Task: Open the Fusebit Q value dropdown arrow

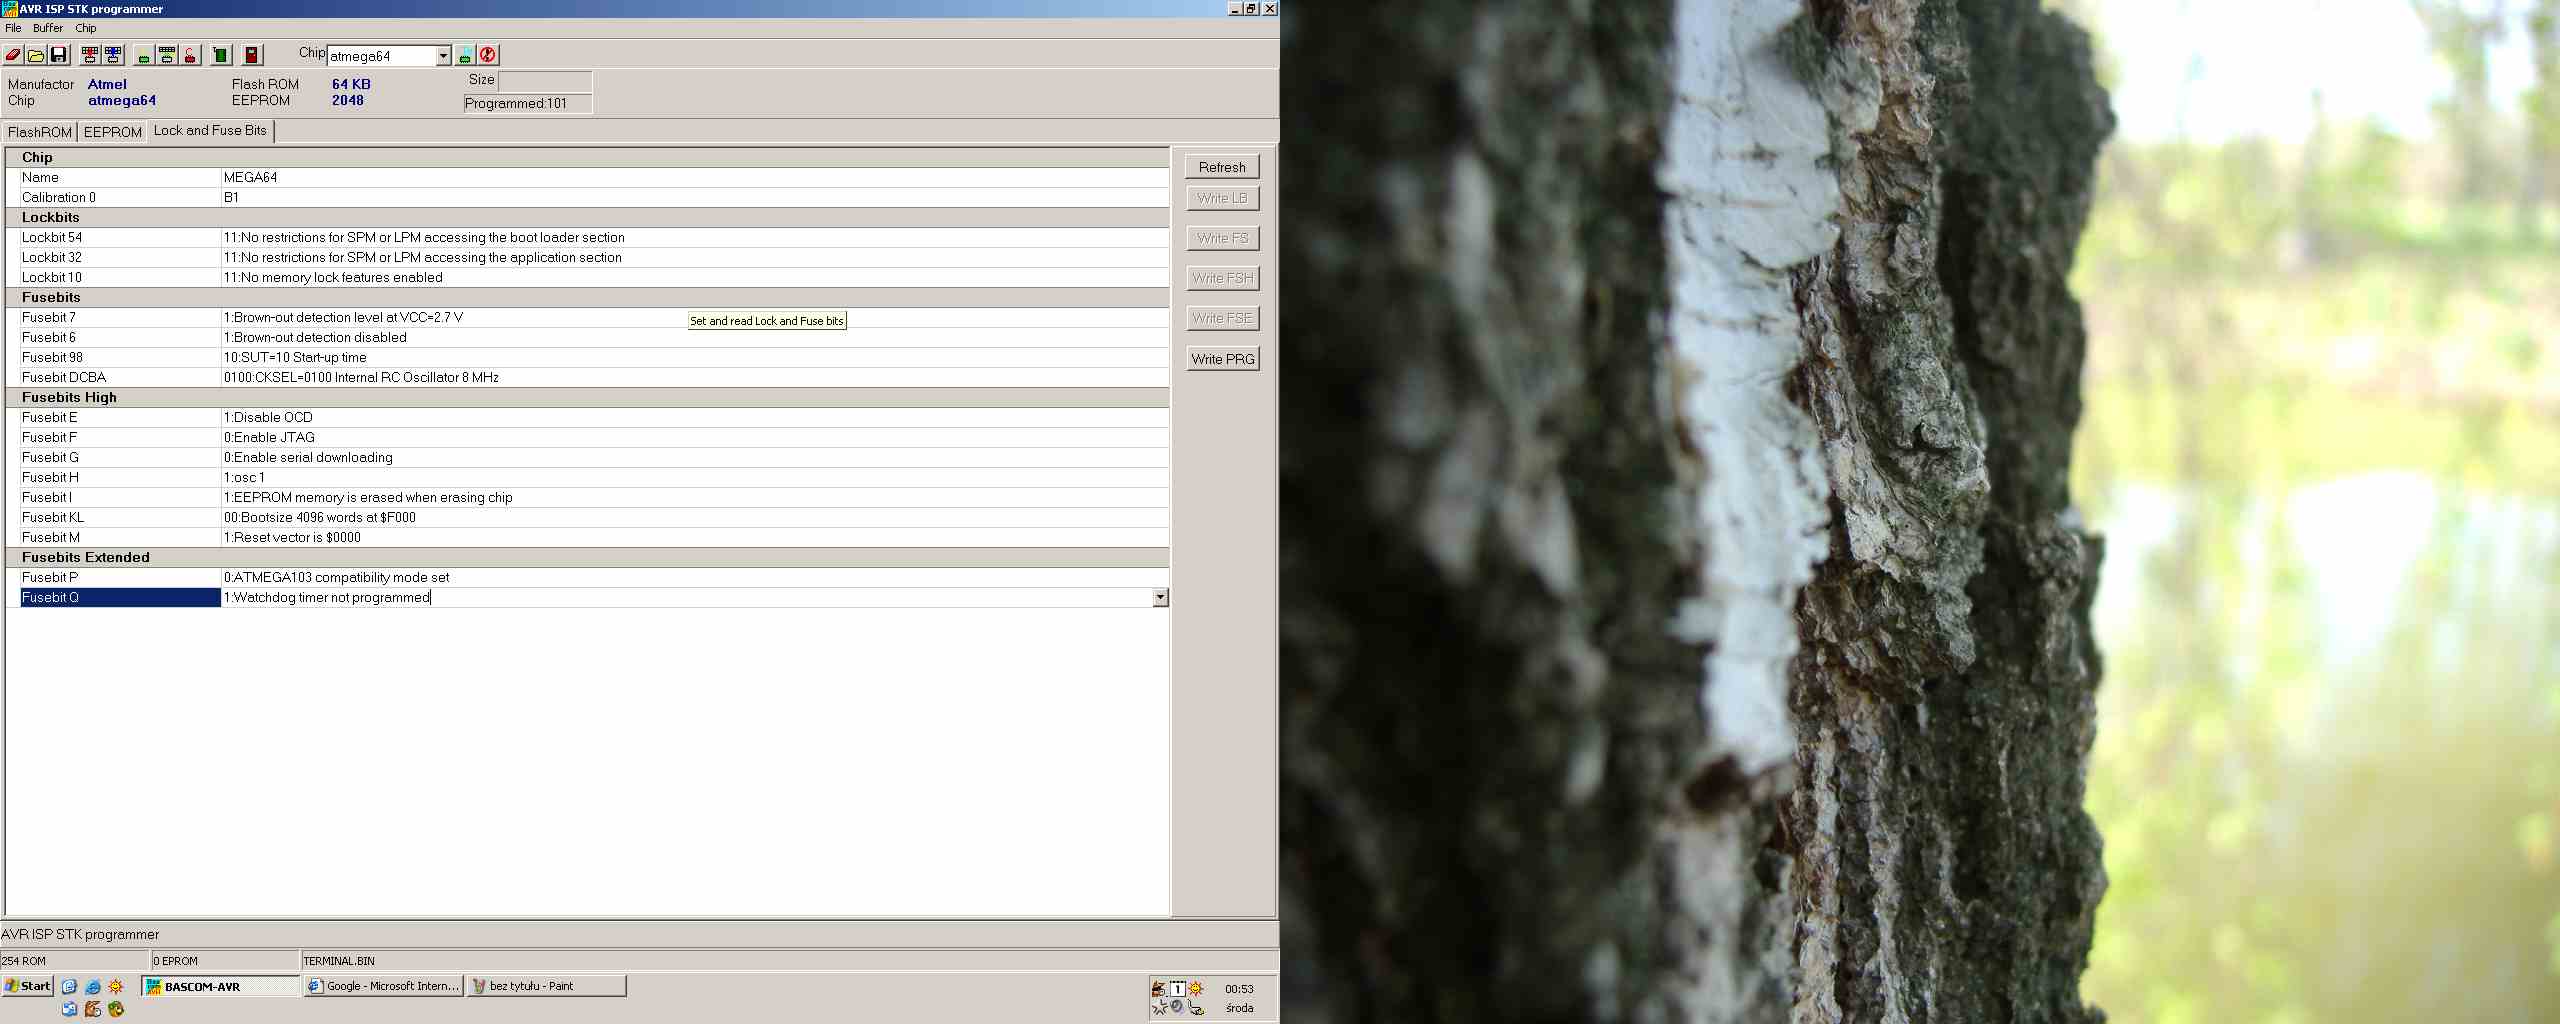Action: (1160, 597)
